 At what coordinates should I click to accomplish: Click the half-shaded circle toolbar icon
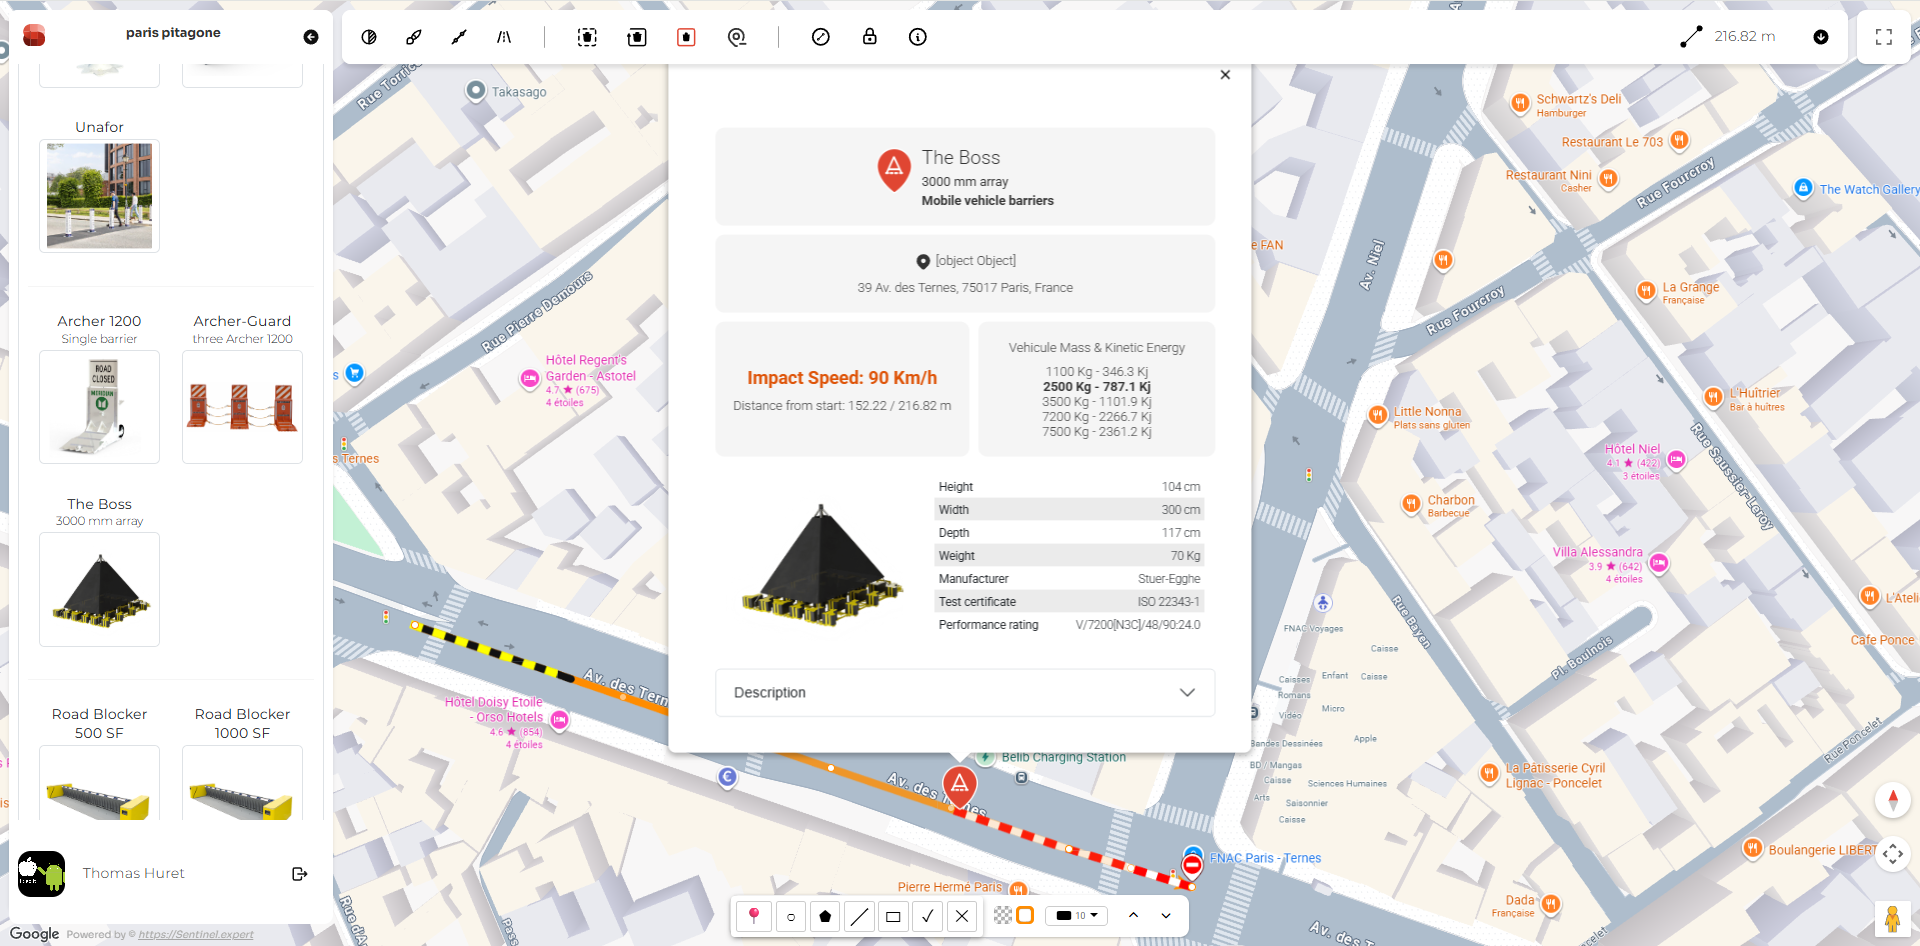pyautogui.click(x=369, y=37)
